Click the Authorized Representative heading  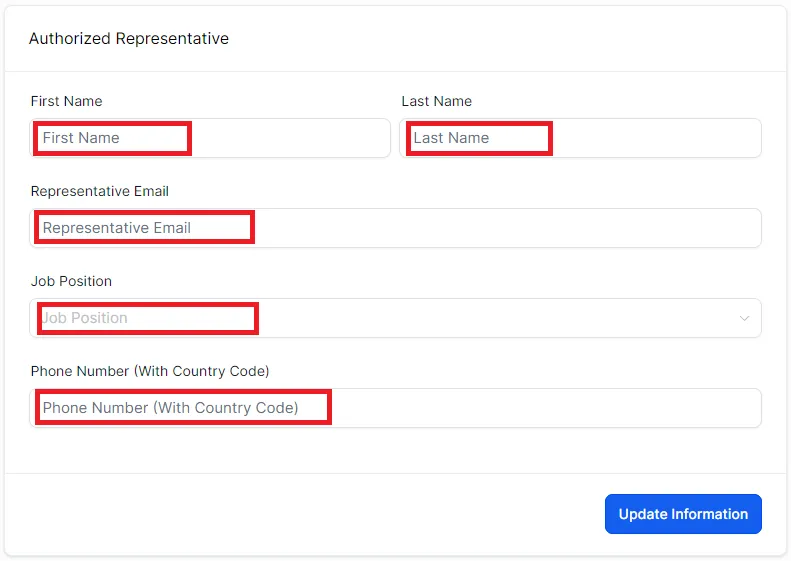tap(129, 38)
